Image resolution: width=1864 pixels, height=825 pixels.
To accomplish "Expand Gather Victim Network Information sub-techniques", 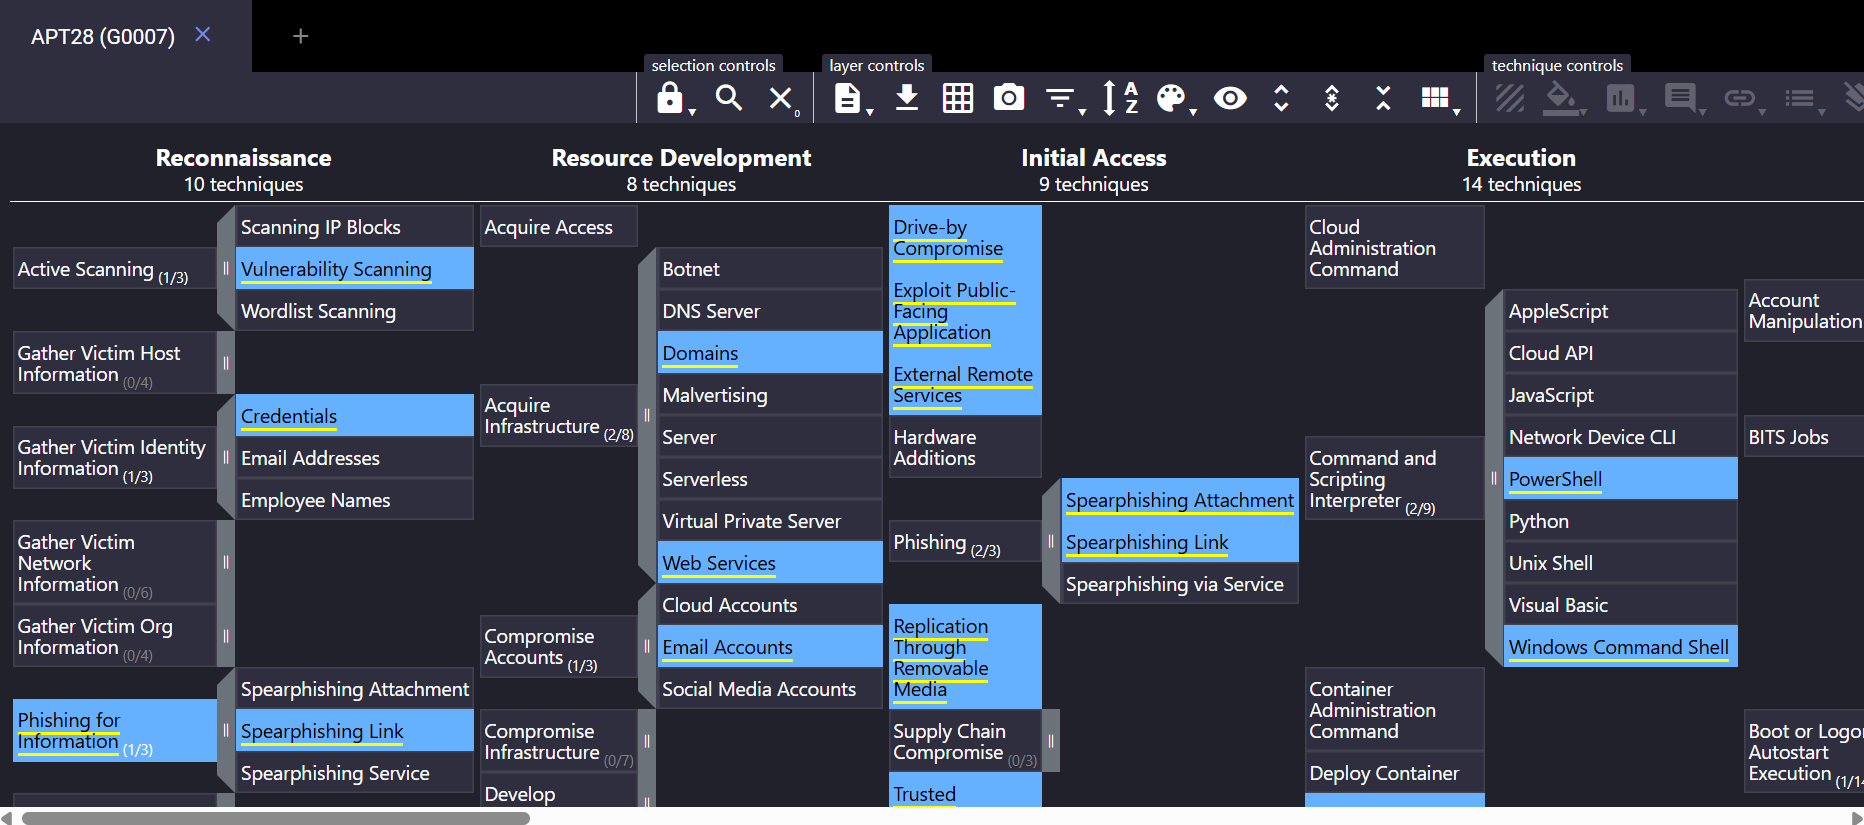I will 226,562.
